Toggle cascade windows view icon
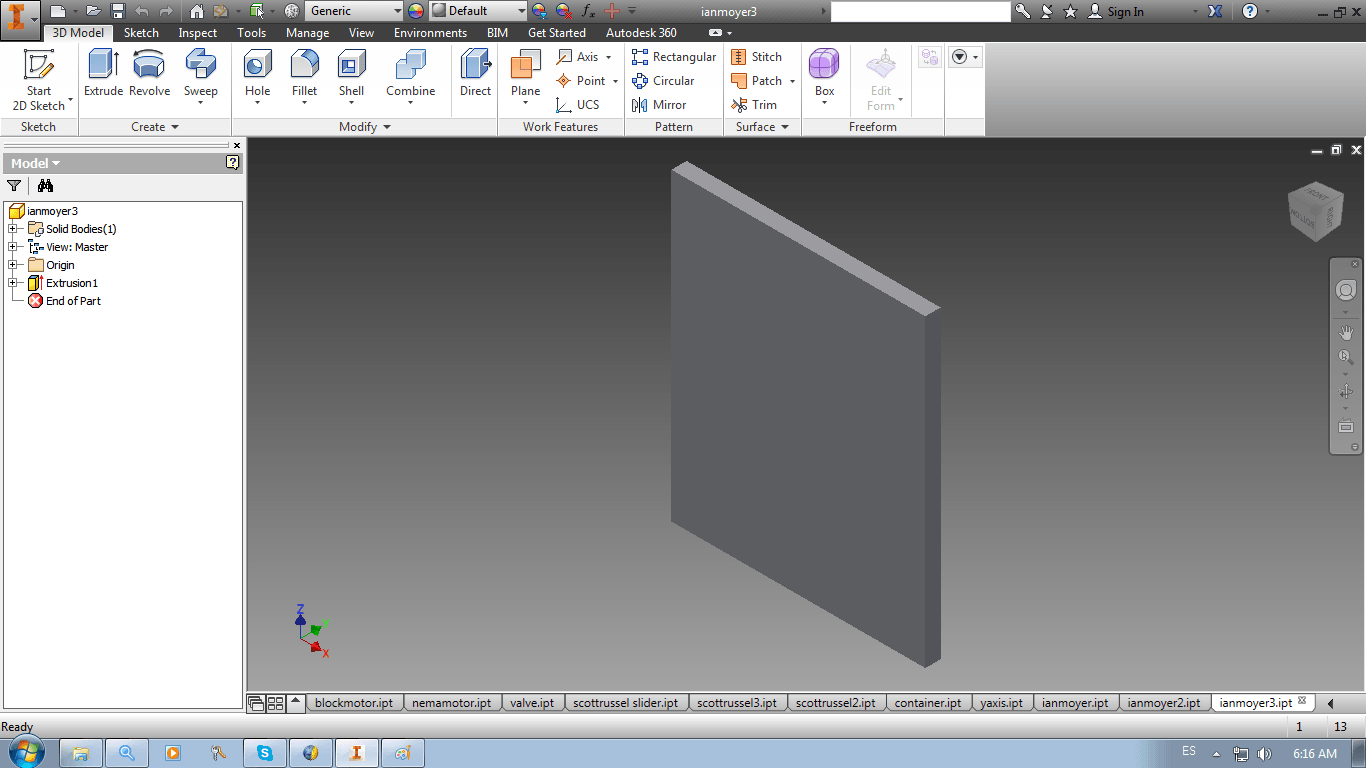The width and height of the screenshot is (1366, 768). pyautogui.click(x=256, y=703)
